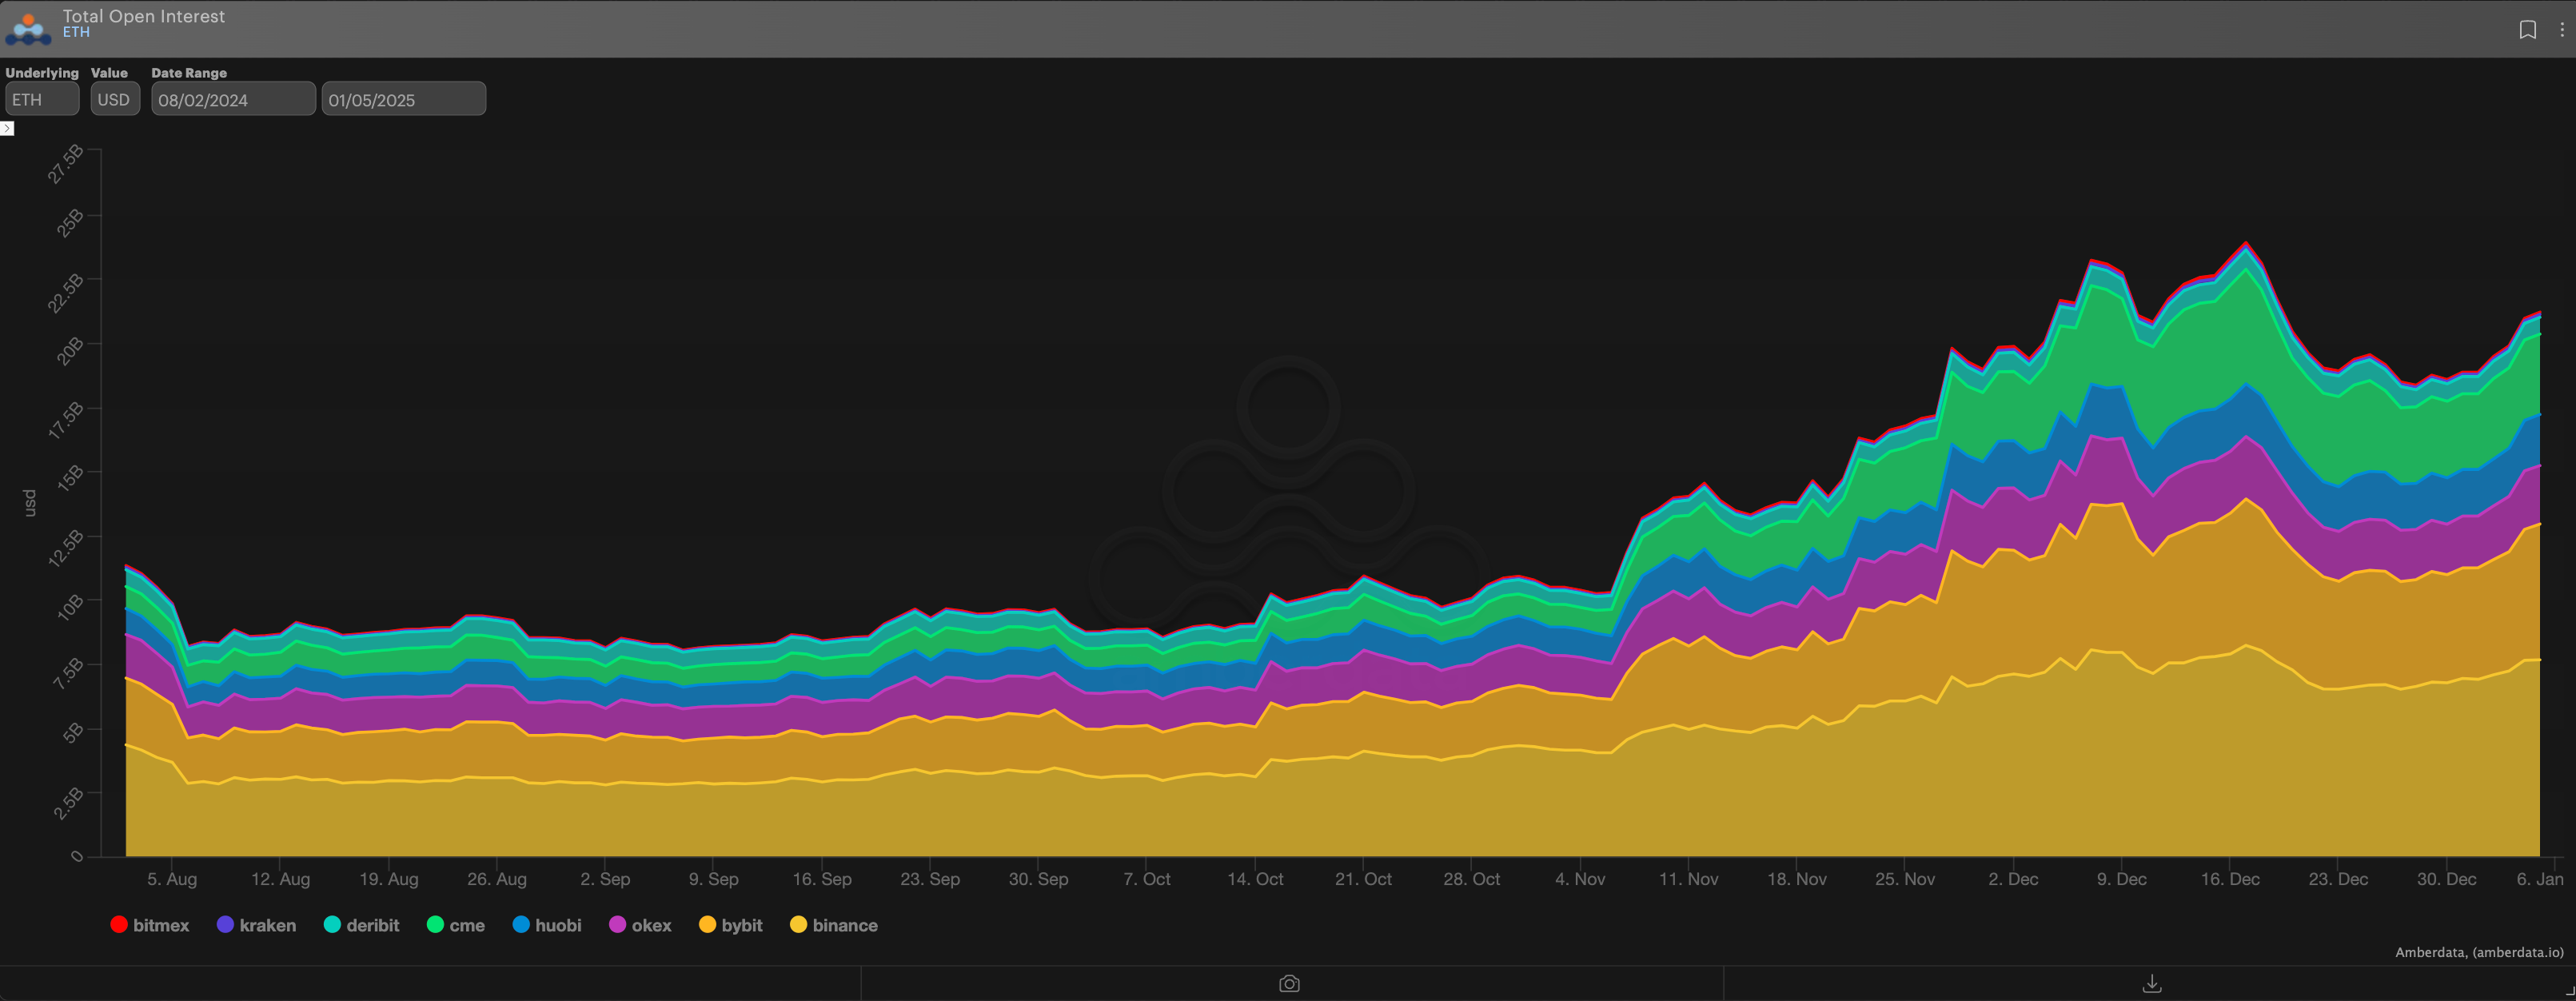2576x1001 pixels.
Task: Open the Value USD dropdown
Action: (115, 99)
